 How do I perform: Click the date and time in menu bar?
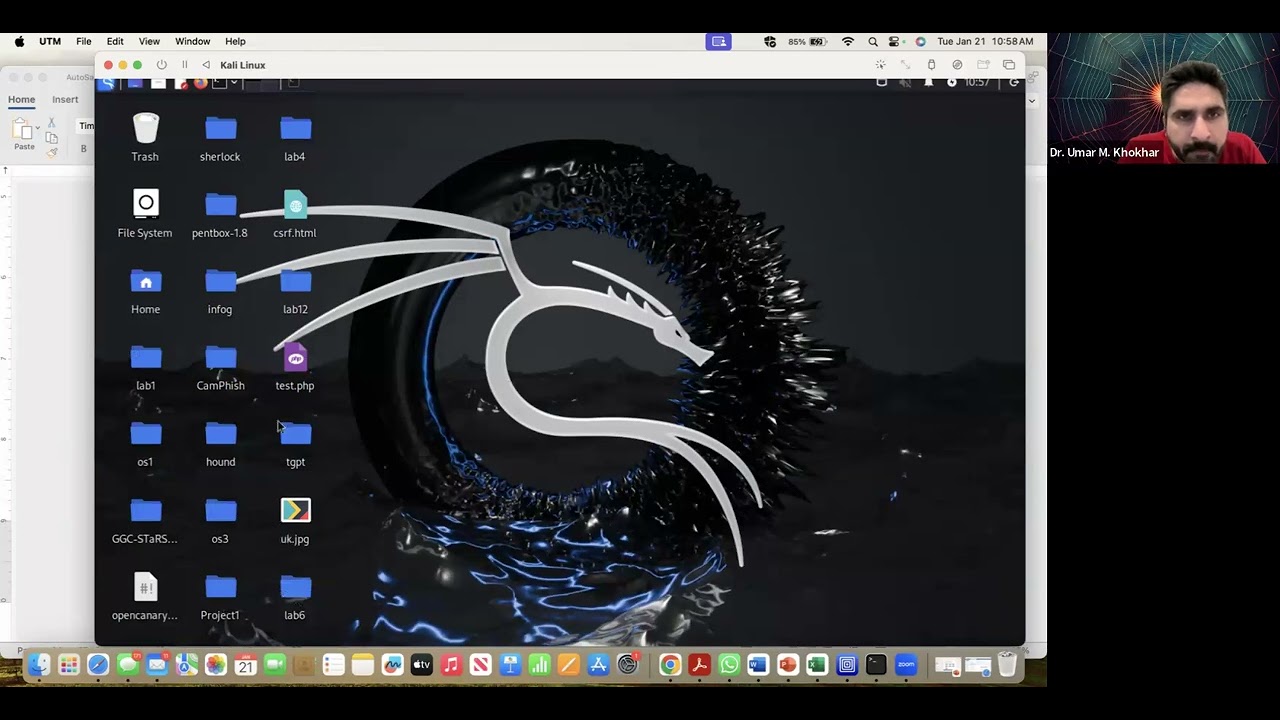tap(985, 41)
